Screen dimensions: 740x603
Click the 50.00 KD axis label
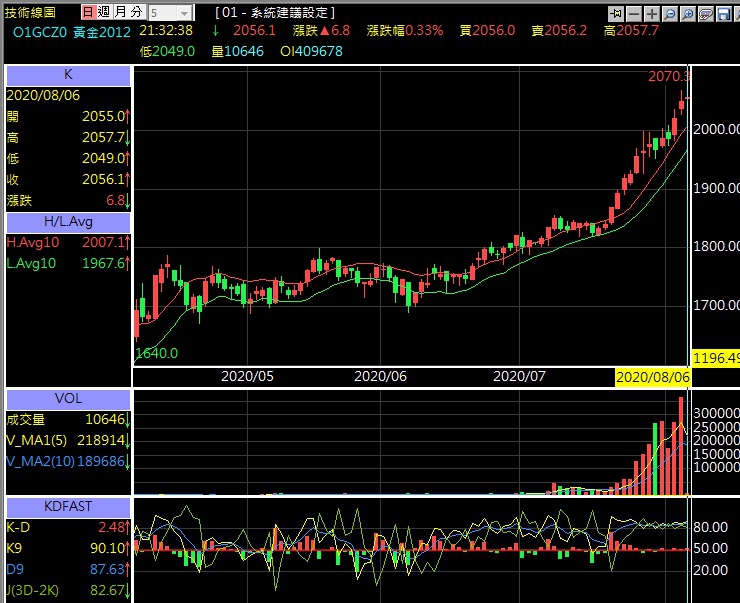(x=710, y=548)
